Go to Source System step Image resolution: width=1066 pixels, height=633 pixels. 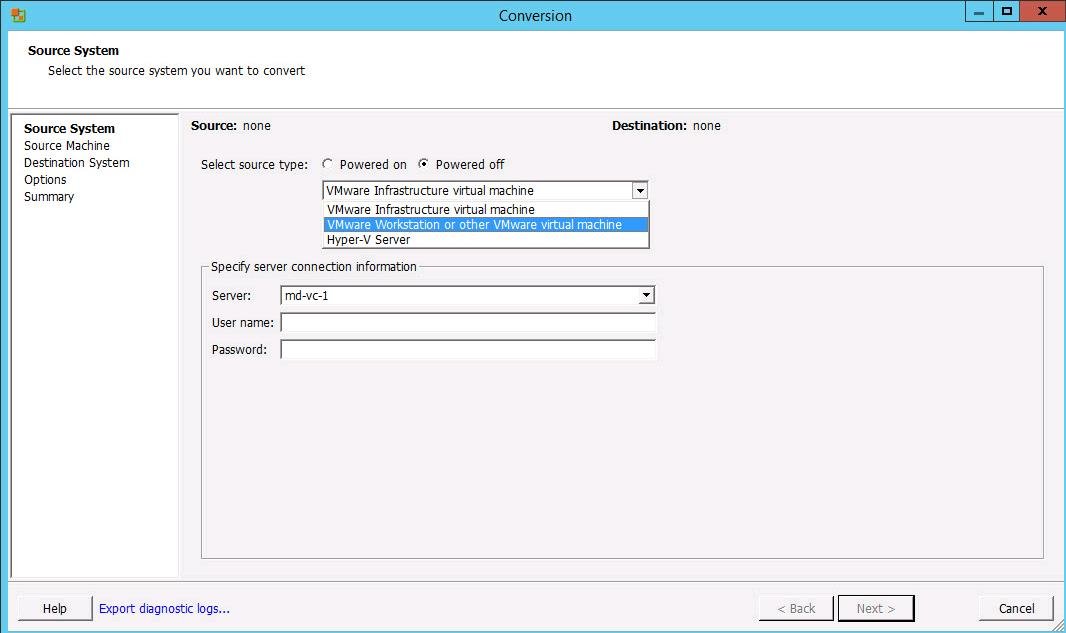tap(69, 129)
